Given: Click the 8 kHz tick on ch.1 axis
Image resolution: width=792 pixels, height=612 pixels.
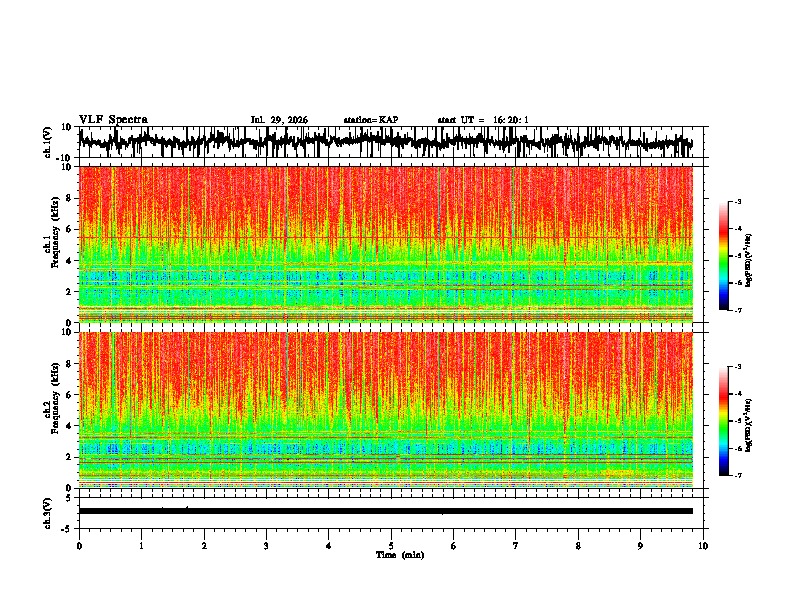Looking at the screenshot, I should tap(69, 198).
